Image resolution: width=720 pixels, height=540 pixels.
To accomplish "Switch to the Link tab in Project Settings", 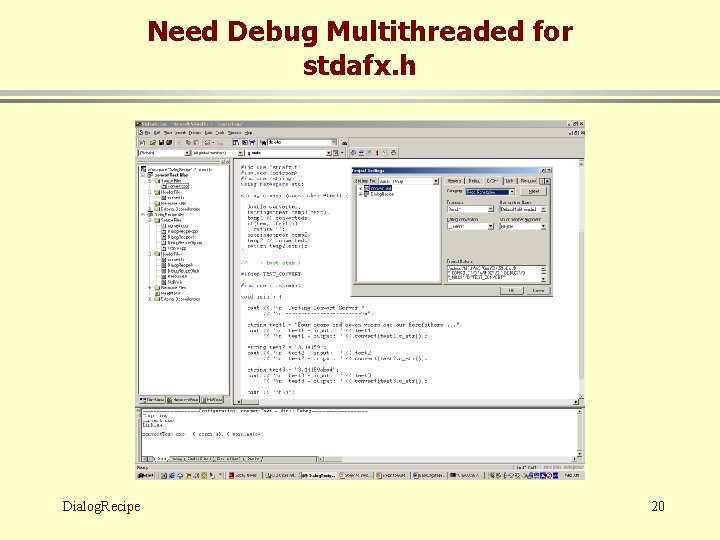I will tap(509, 181).
